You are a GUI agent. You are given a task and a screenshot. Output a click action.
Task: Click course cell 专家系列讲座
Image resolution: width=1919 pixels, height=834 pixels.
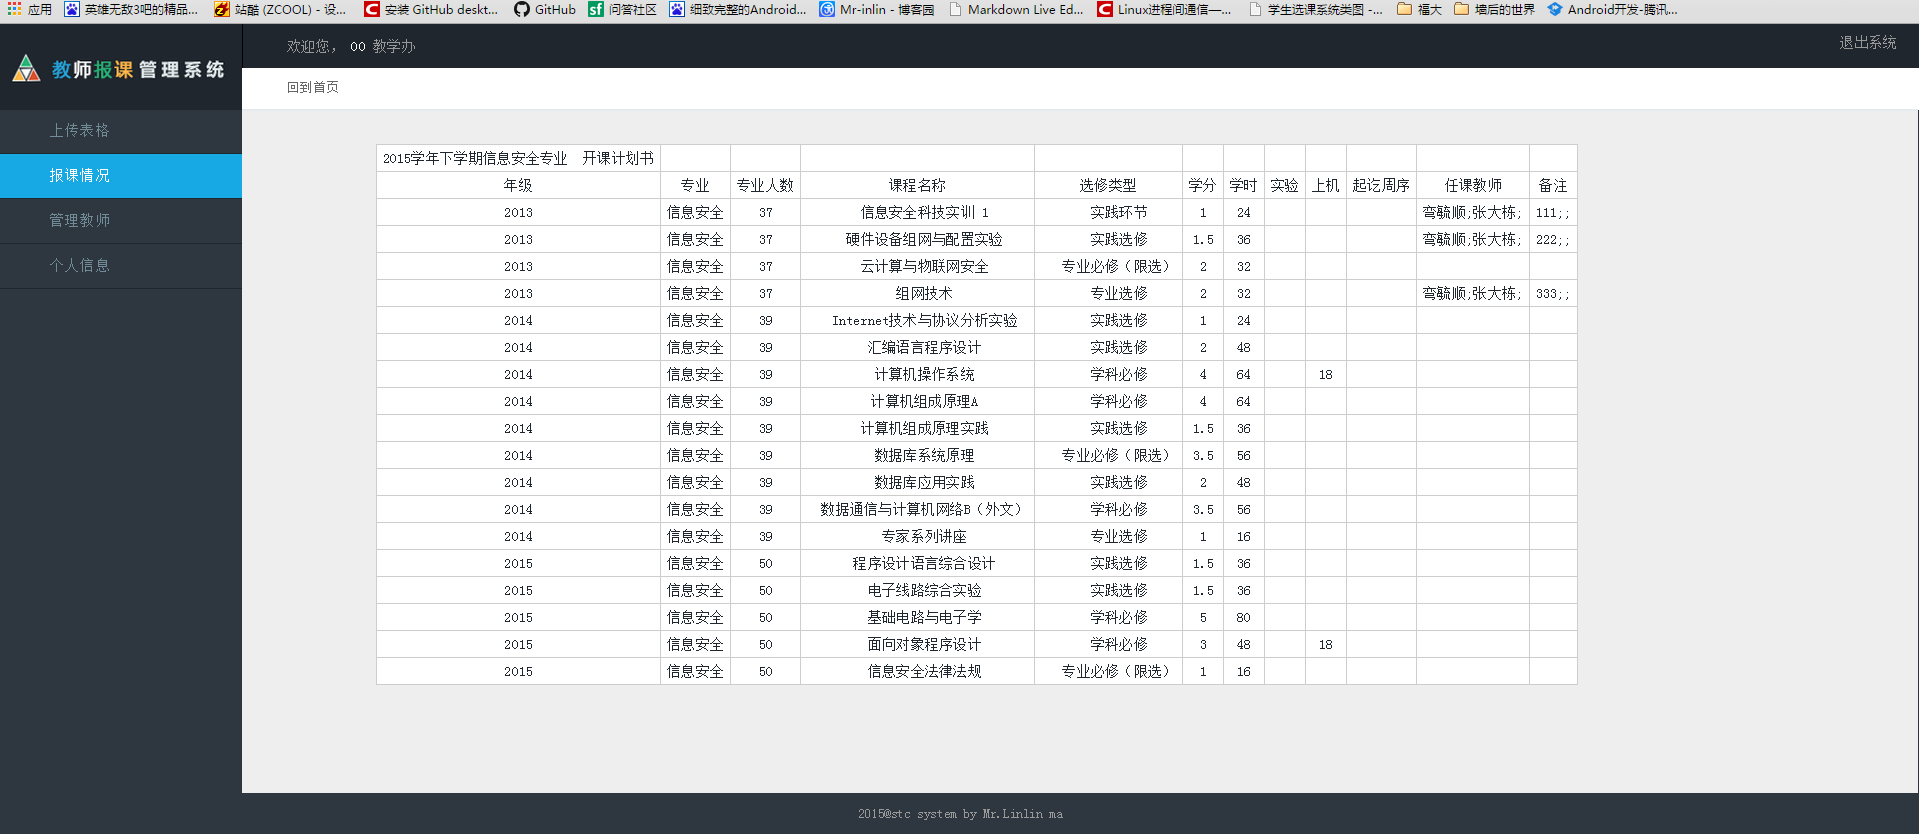coord(917,536)
